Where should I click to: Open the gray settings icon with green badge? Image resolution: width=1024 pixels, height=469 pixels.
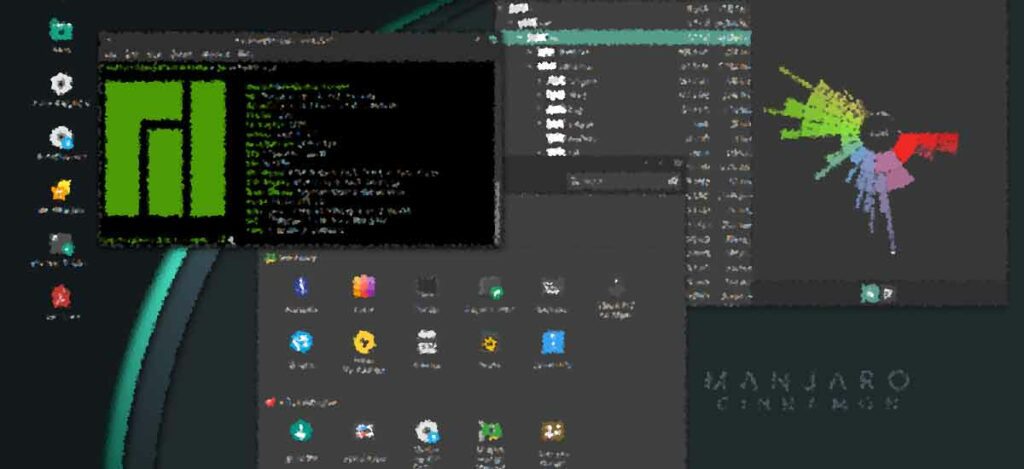[x=490, y=286]
